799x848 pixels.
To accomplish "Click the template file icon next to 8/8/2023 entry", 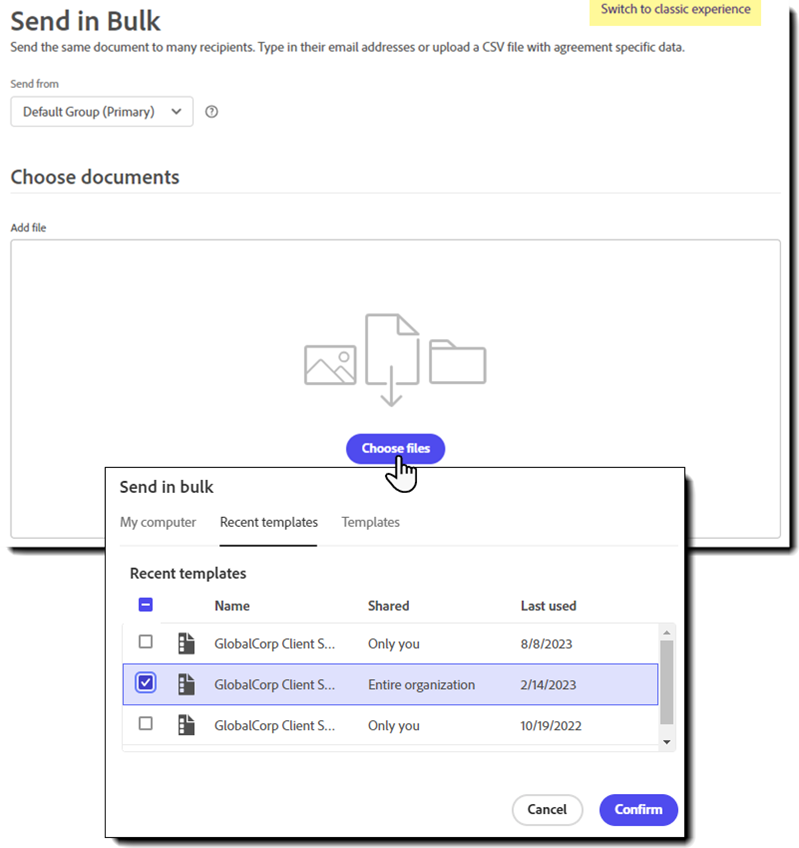I will click(186, 643).
